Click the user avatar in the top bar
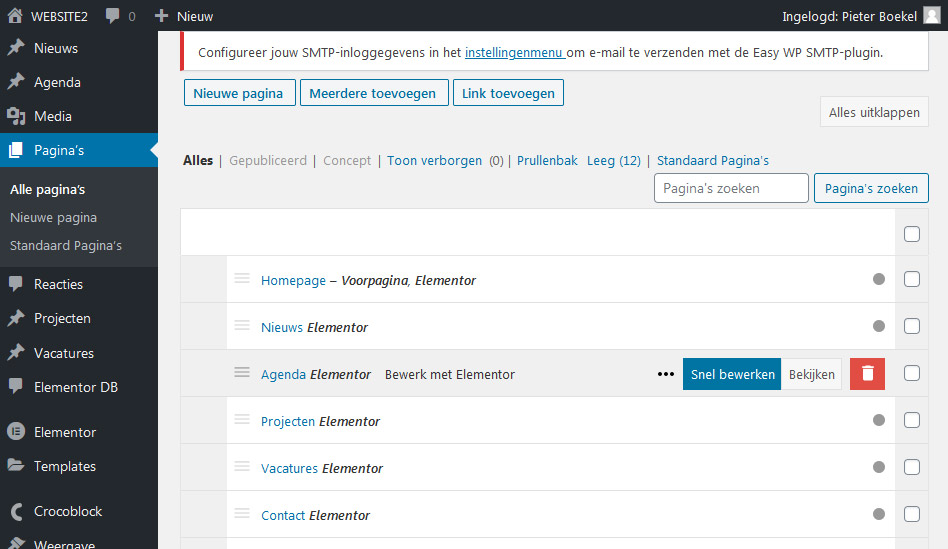948x549 pixels. [x=931, y=16]
